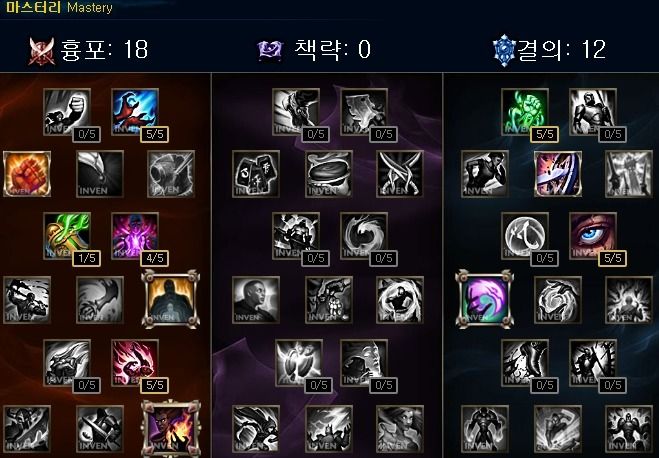The image size is (659, 458).
Task: Select the grey flexing arm mastery 0/5
Action: pos(67,112)
